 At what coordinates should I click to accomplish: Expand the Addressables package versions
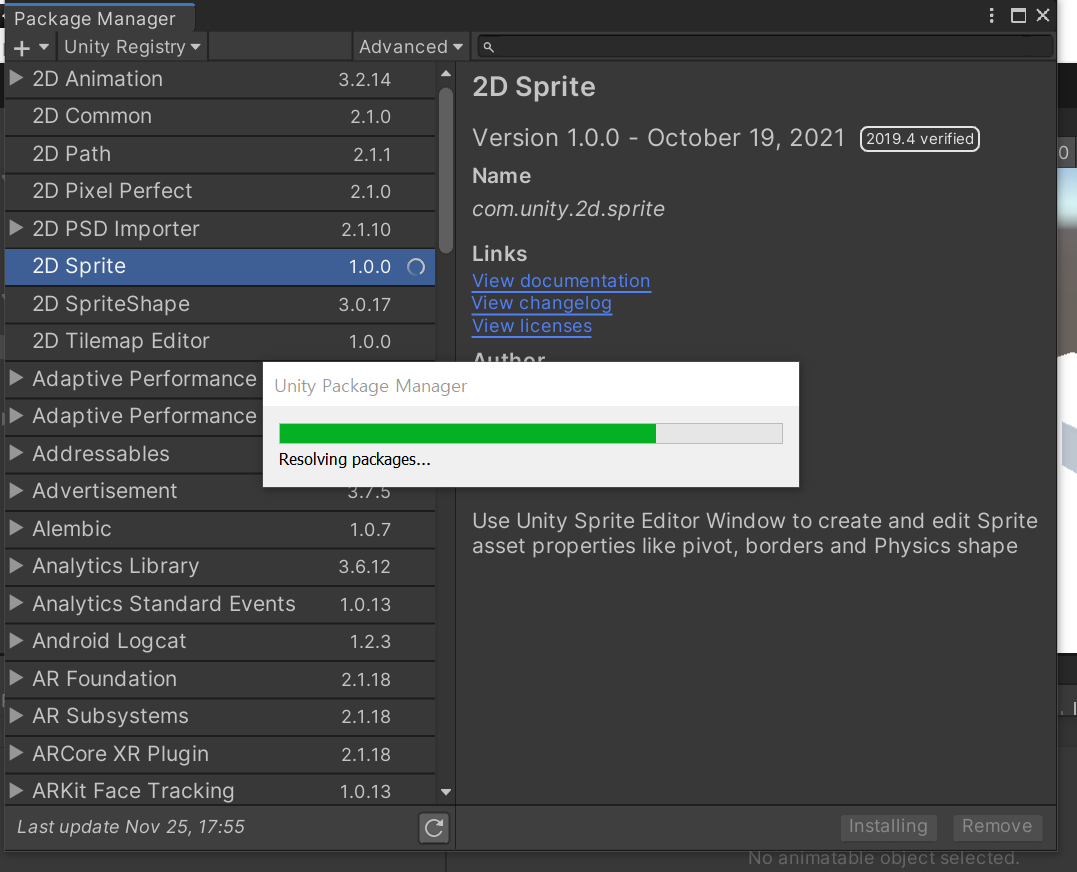coord(16,452)
